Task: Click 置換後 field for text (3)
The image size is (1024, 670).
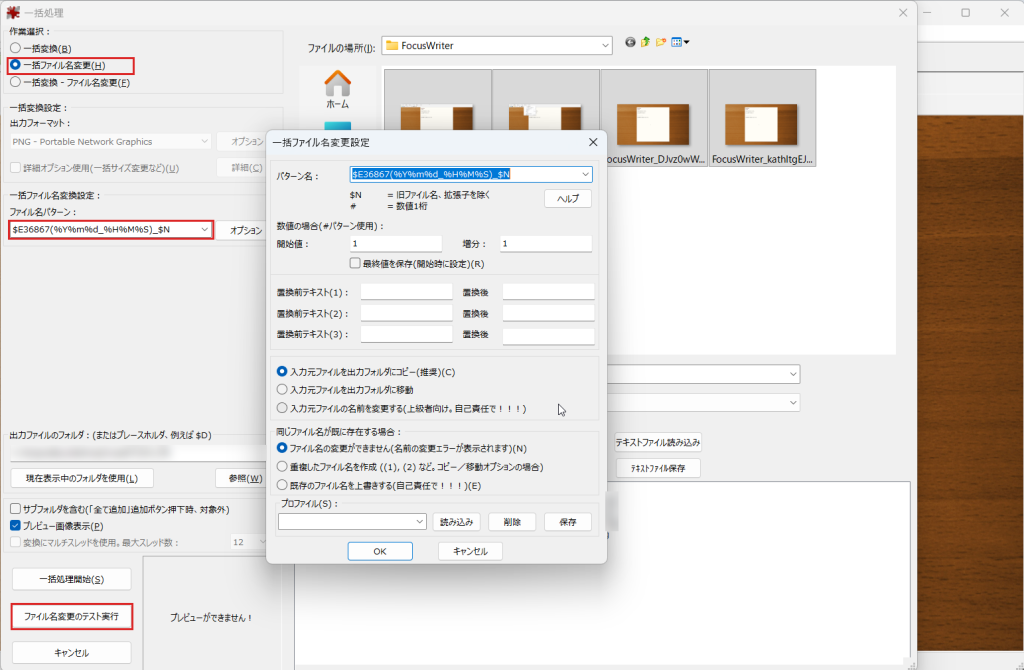Action: [x=549, y=334]
